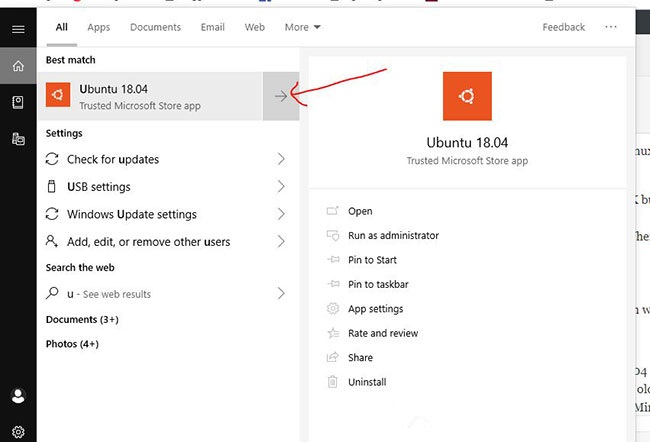Expand Ubuntu 18.04 result with arrow button
Screen dimensions: 650x442
click(281, 96)
